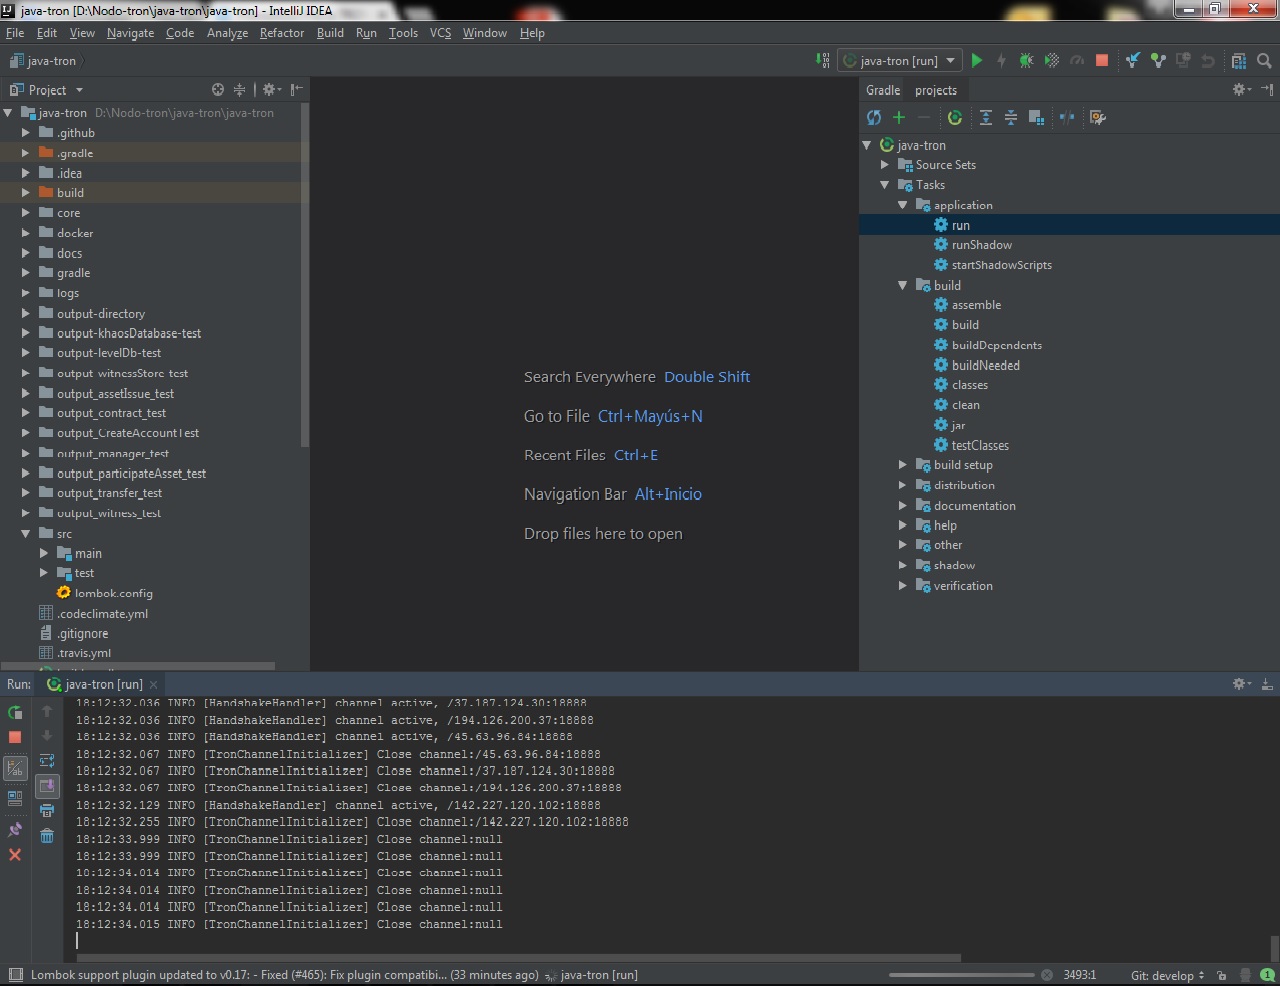The image size is (1280, 986).
Task: Close the java-tron [run] tab
Action: 153,685
